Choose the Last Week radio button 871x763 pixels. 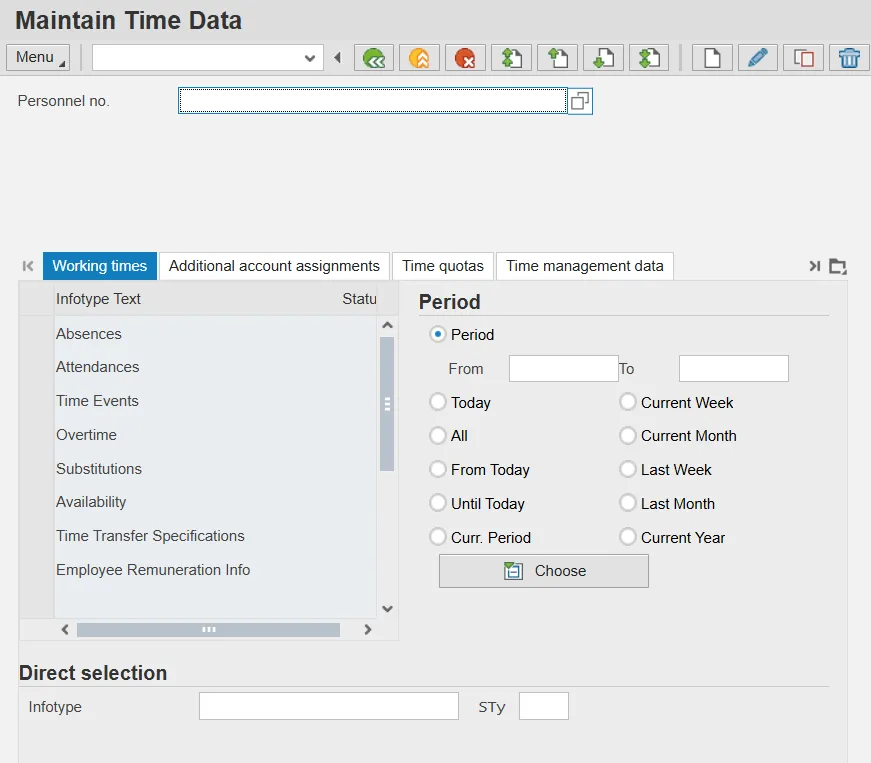628,469
